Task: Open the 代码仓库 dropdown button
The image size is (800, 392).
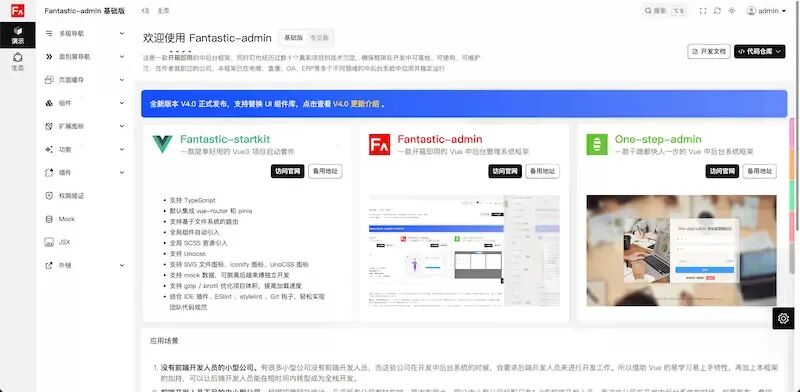Action: pos(760,51)
